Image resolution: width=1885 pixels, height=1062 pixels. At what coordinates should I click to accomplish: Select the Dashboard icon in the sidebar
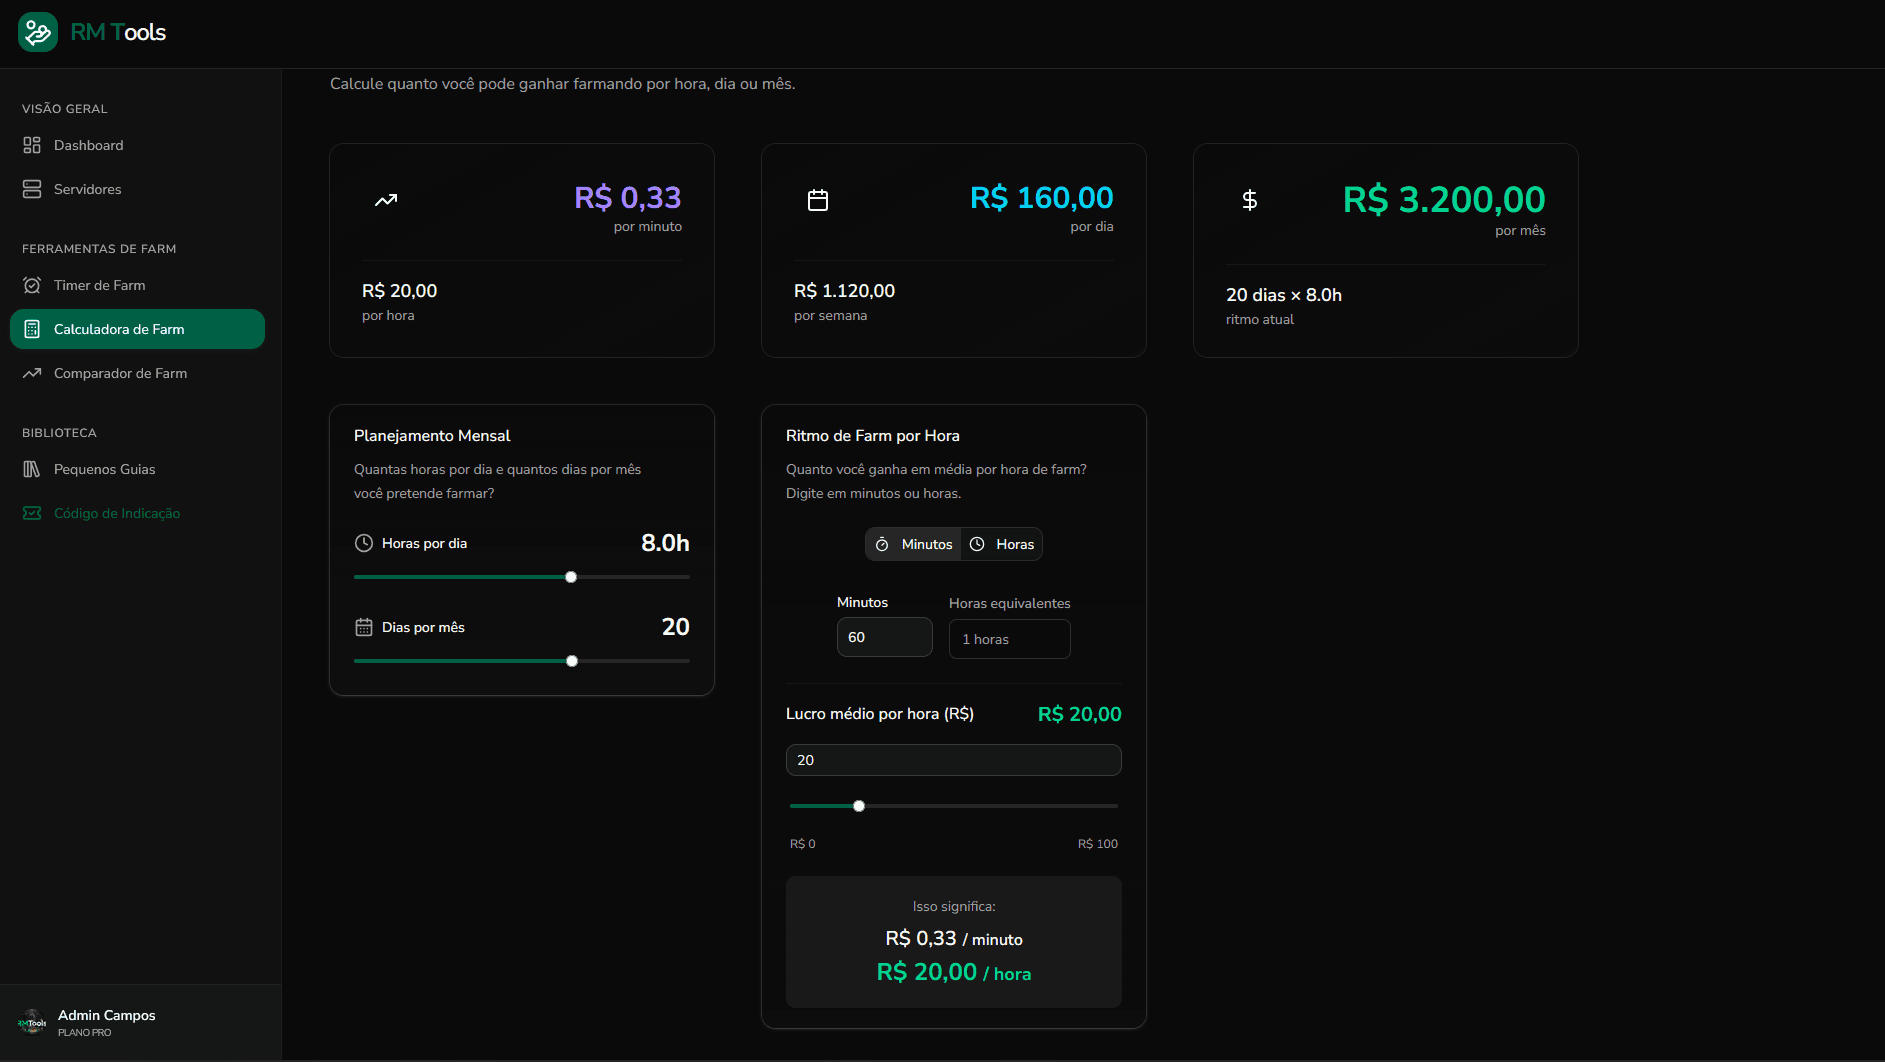[31, 144]
